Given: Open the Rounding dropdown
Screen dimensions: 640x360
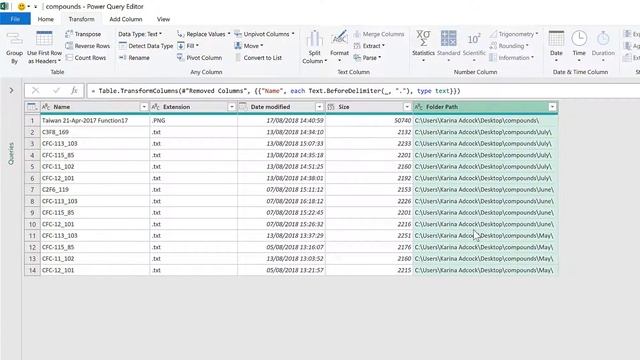Looking at the screenshot, I should [509, 46].
